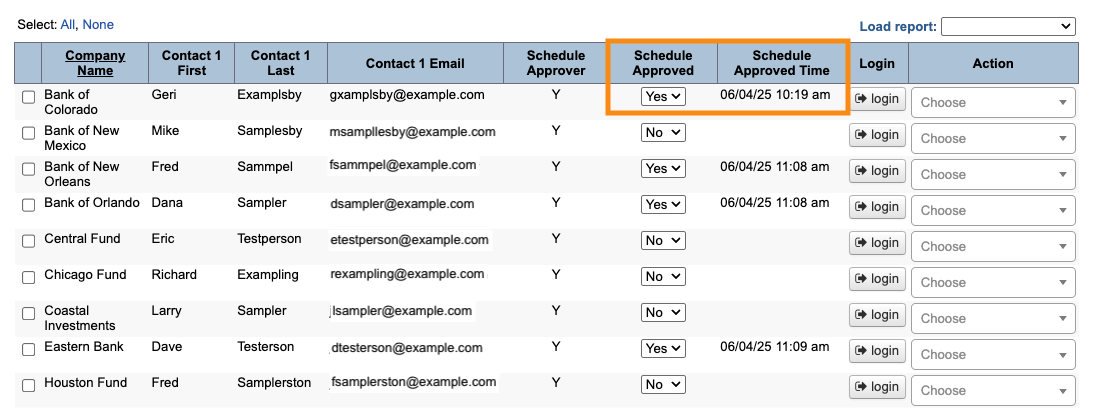
Task: Click login button for Bank of Colorado
Action: (877, 99)
